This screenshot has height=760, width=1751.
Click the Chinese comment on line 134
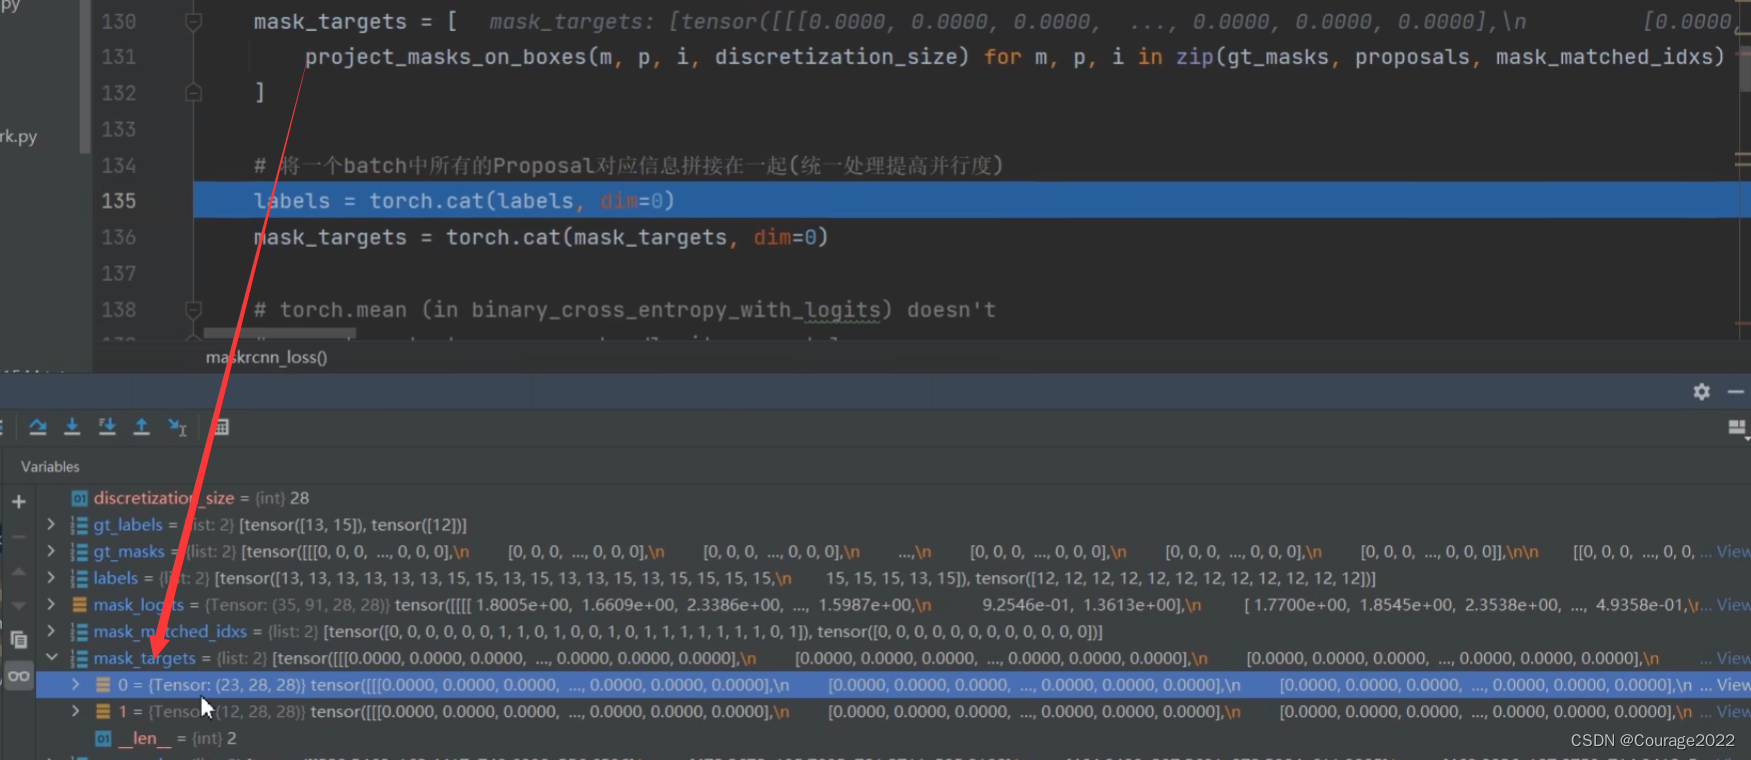pyautogui.click(x=628, y=165)
